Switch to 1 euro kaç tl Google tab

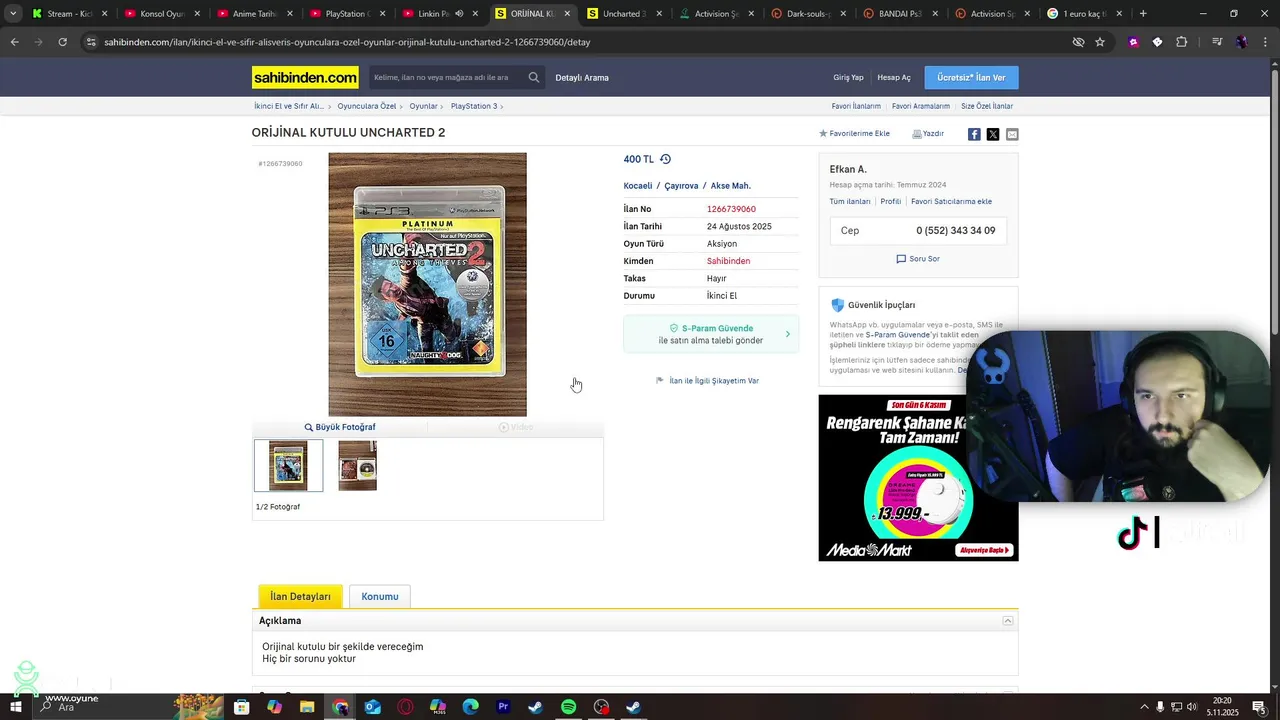click(1084, 14)
